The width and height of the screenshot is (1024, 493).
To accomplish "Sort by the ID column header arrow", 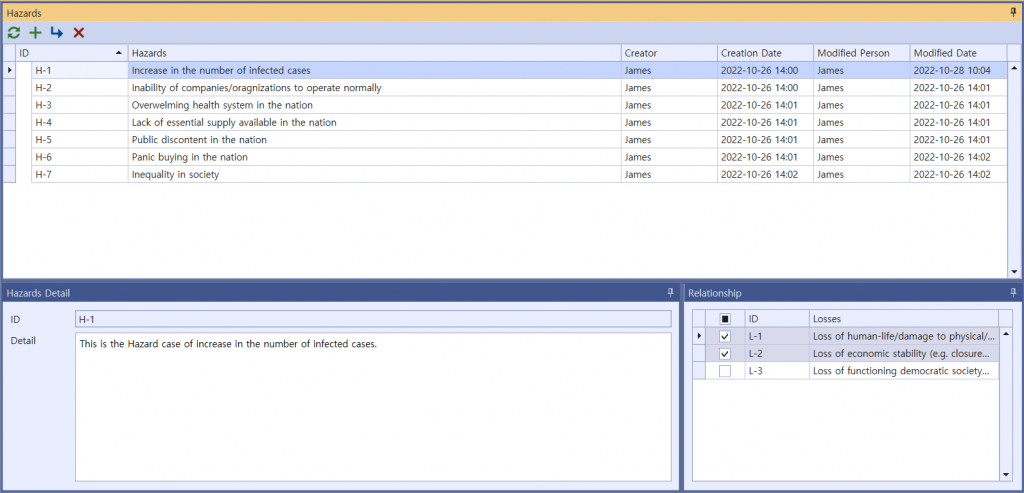I will pos(119,52).
